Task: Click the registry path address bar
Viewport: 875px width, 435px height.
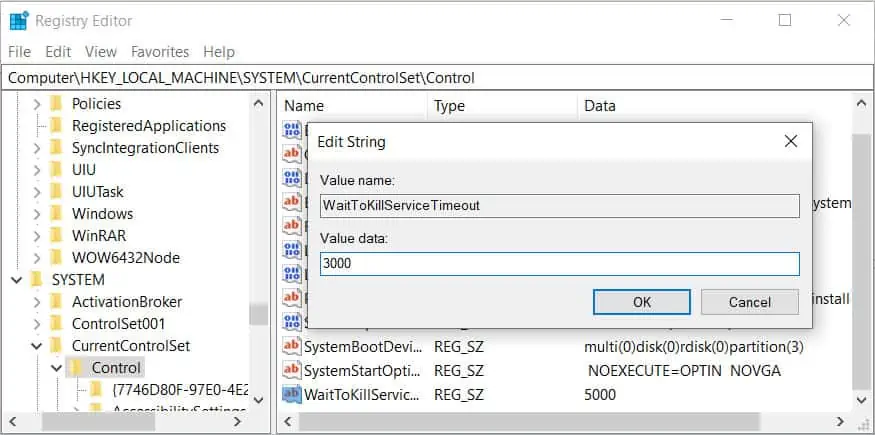Action: (437, 78)
